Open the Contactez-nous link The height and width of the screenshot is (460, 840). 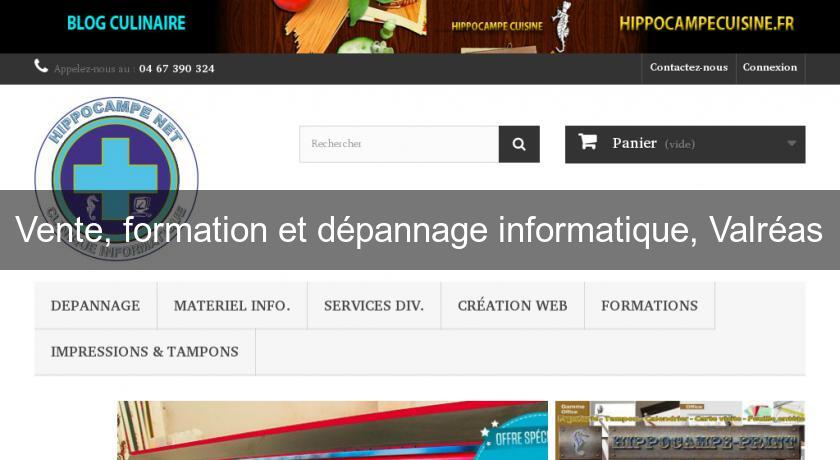689,67
